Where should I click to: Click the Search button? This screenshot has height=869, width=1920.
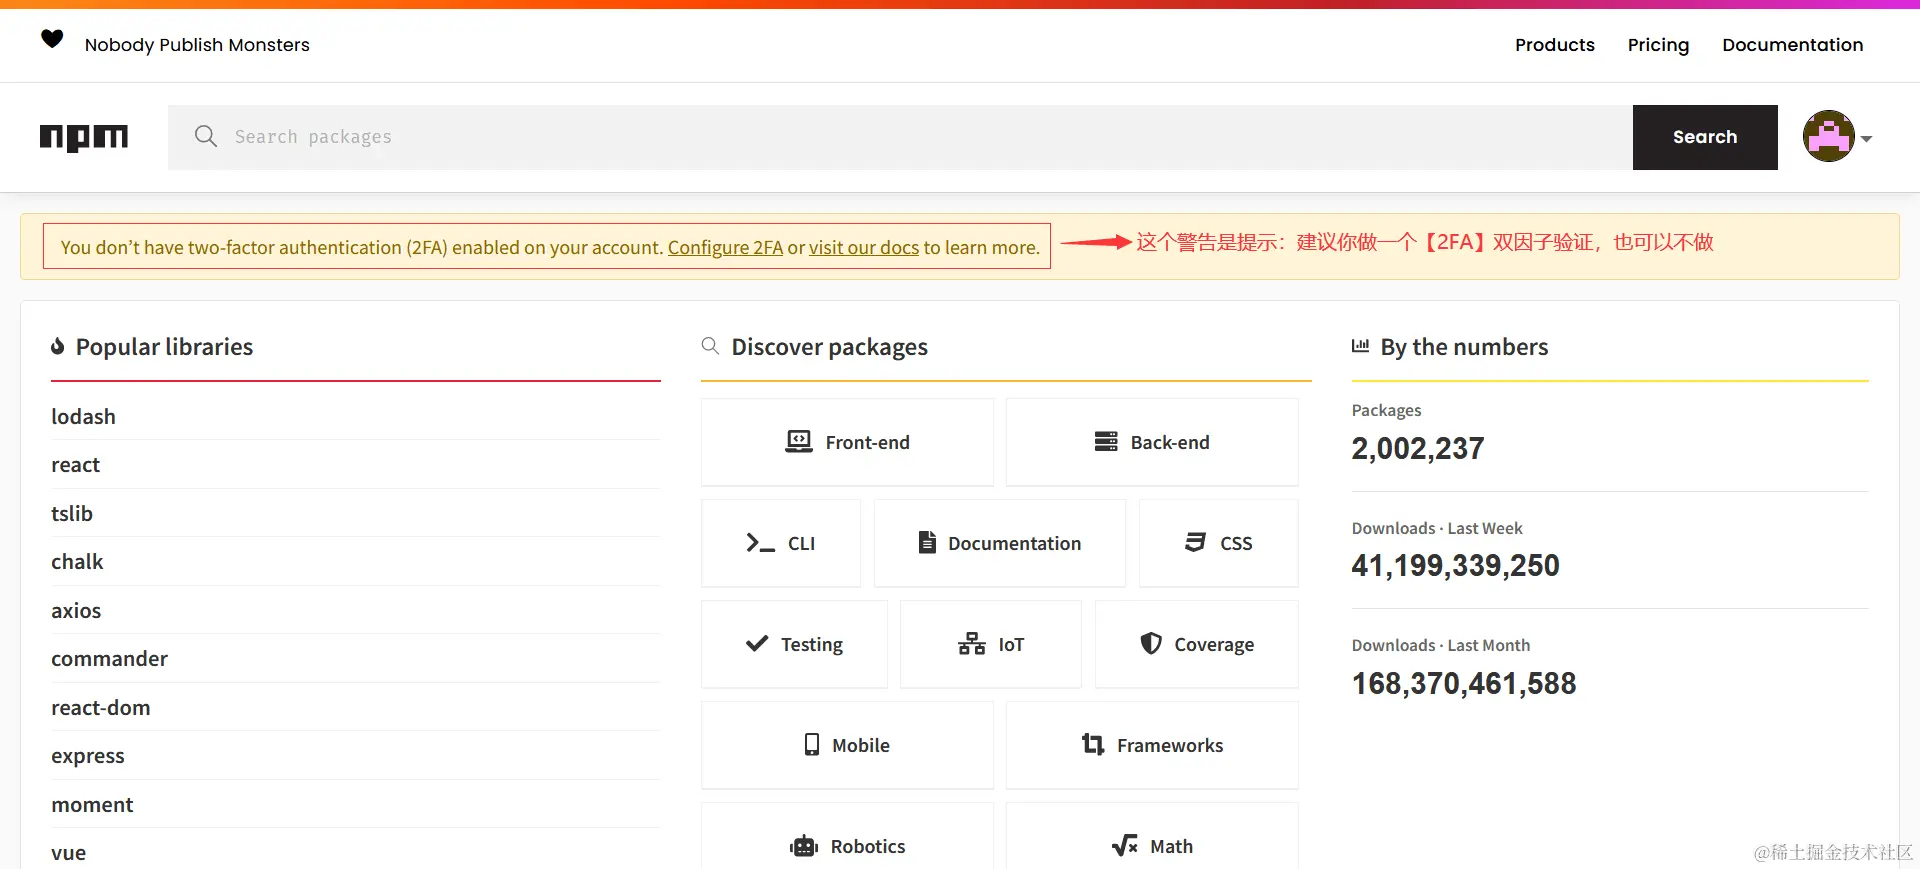pos(1705,137)
